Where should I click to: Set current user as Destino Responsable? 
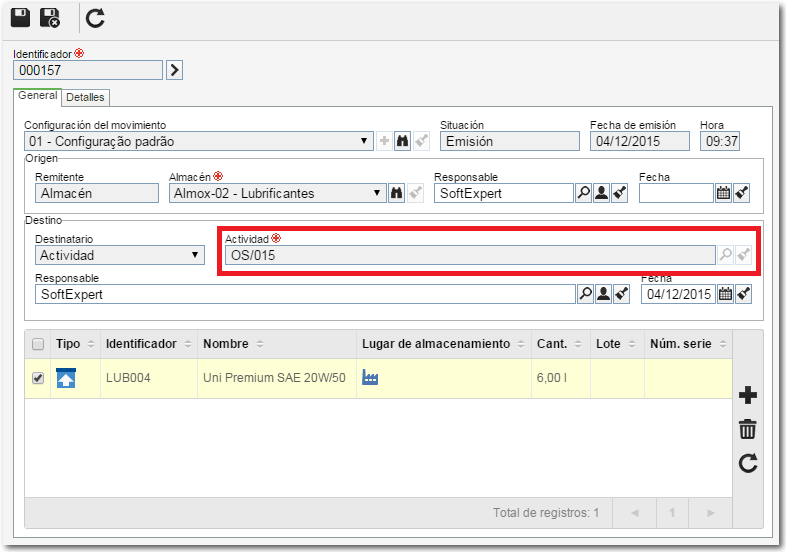point(604,294)
